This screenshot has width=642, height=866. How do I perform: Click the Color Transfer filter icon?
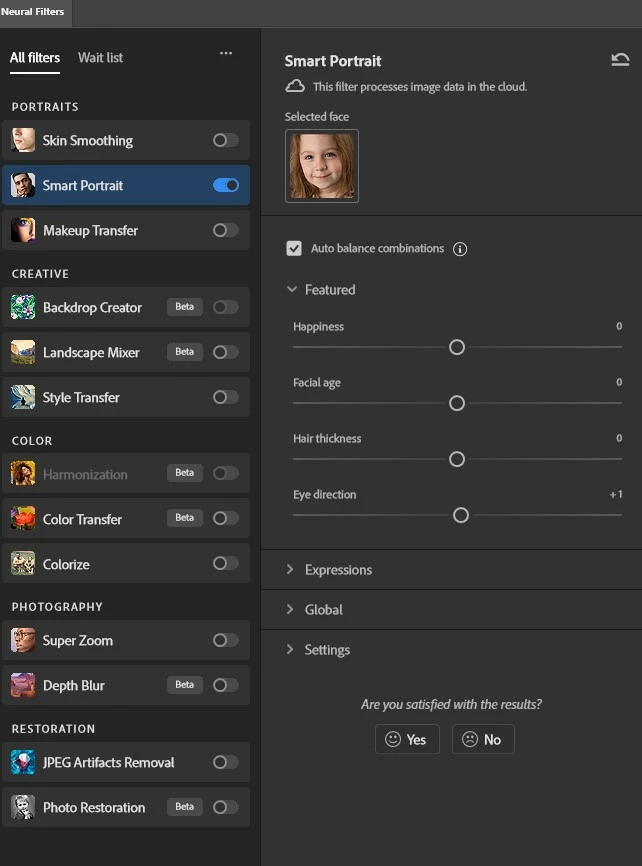click(23, 519)
